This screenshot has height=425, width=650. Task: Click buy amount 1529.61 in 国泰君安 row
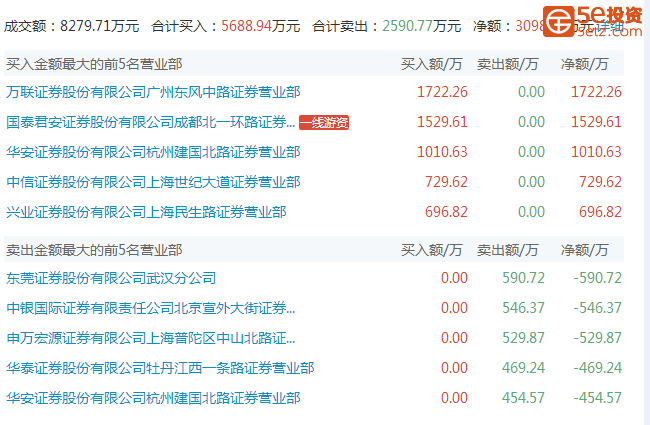(x=442, y=122)
